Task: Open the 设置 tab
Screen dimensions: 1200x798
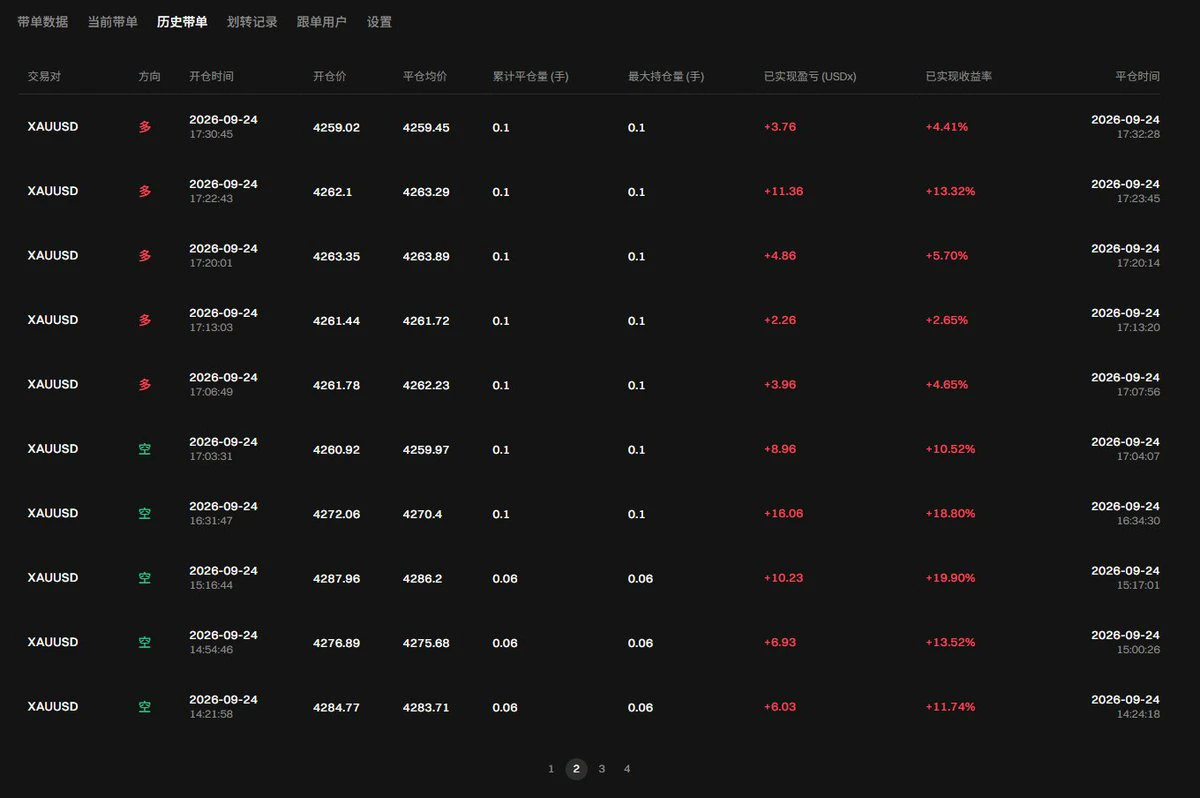Action: click(x=379, y=22)
